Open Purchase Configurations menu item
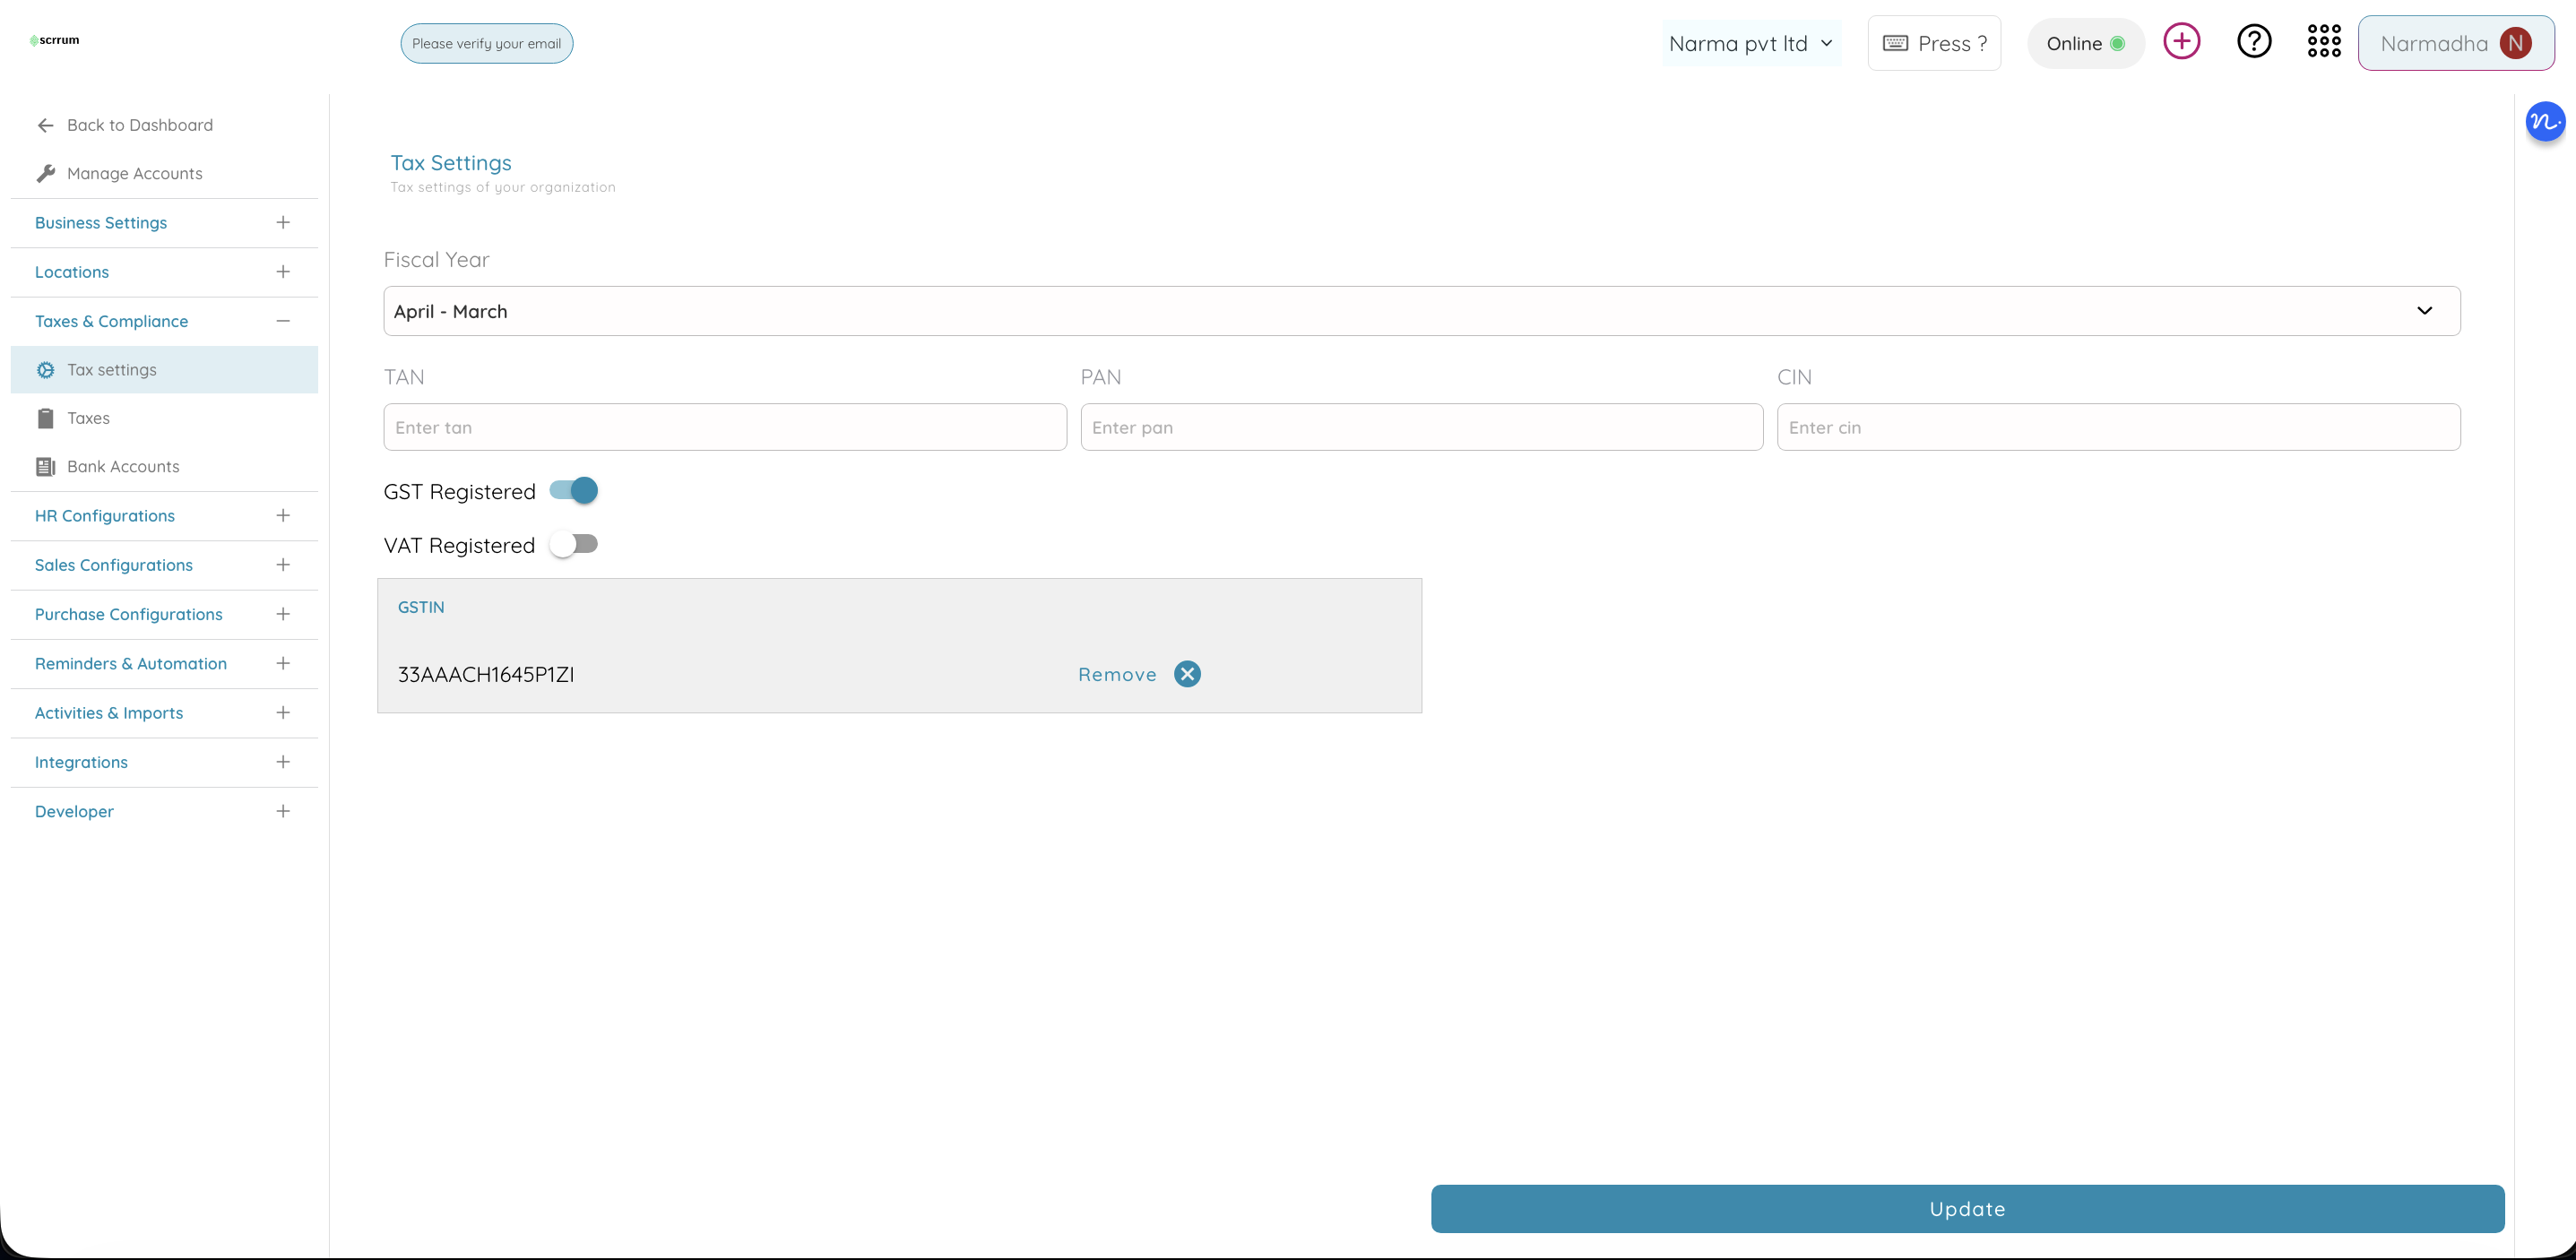 128,614
